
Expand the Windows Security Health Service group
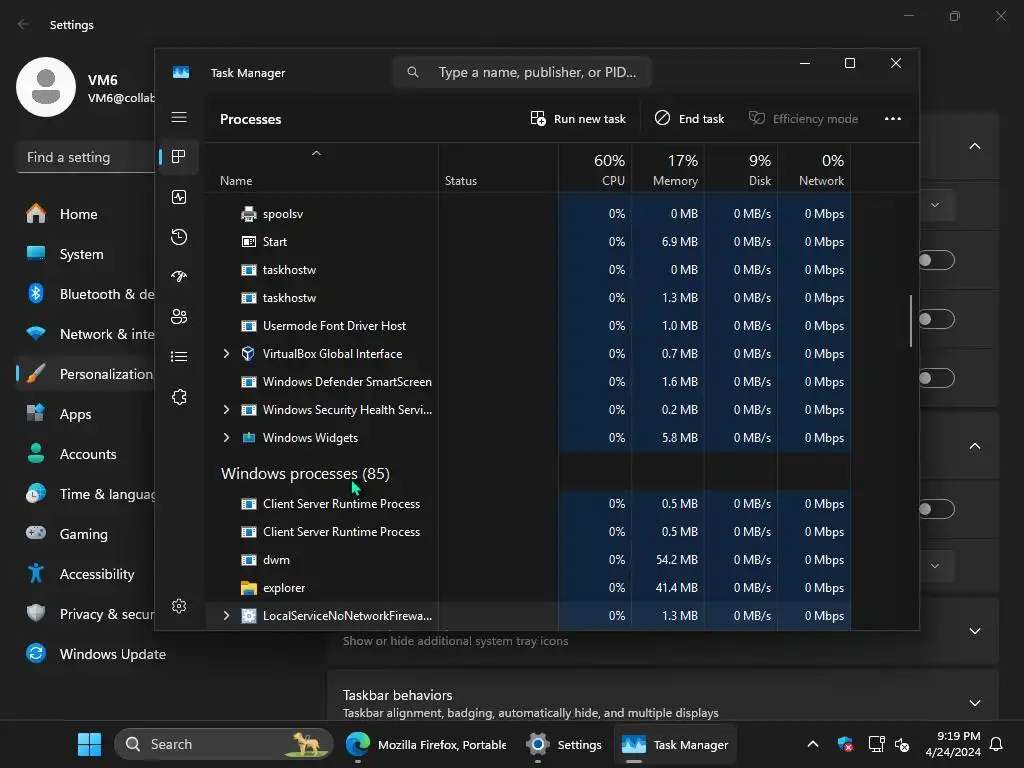[226, 409]
